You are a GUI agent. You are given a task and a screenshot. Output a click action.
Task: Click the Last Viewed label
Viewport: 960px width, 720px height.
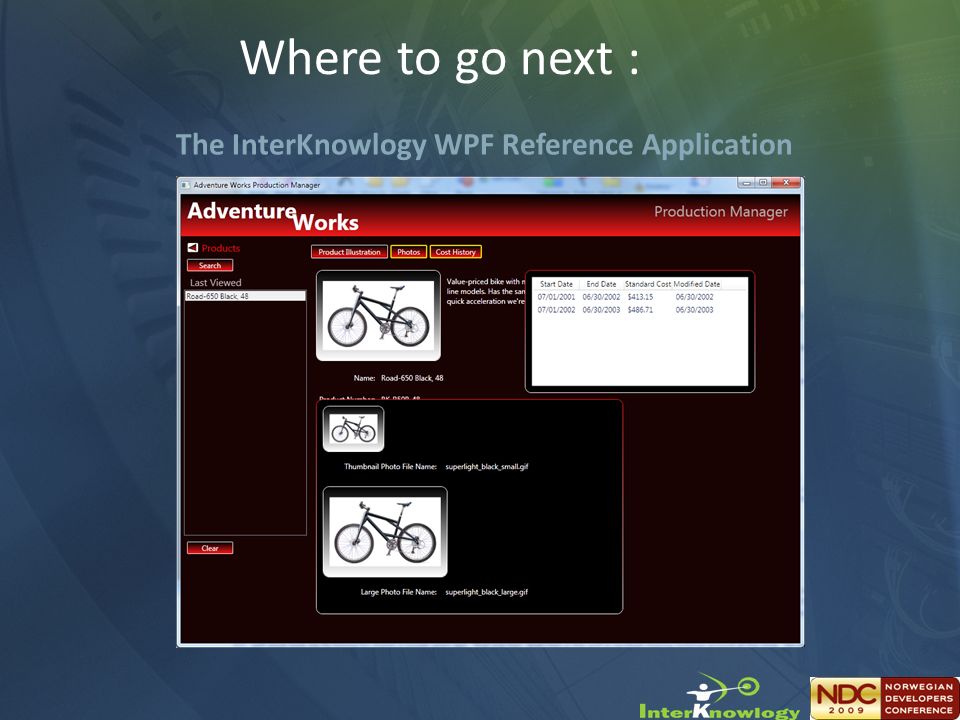[x=216, y=282]
